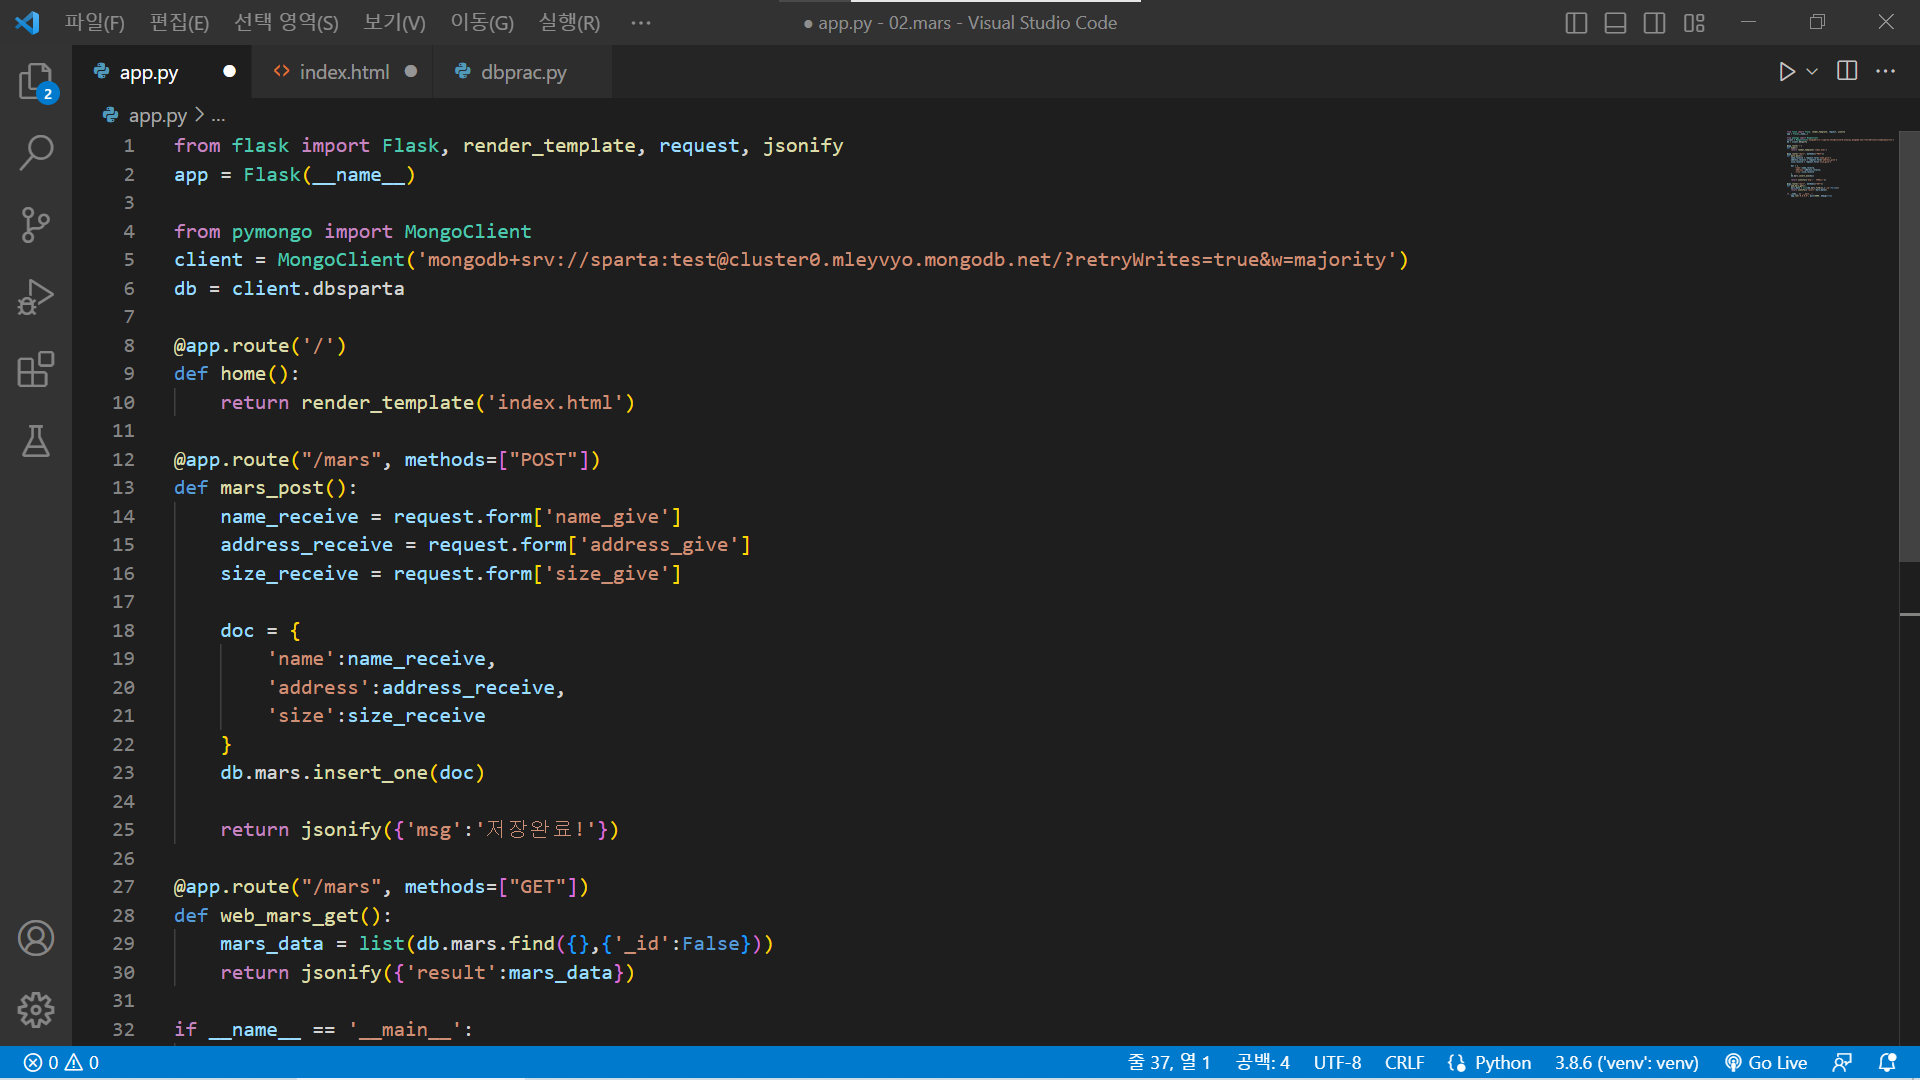
Task: Expand breadcrumb symbol ellipsis
Action: click(x=218, y=117)
